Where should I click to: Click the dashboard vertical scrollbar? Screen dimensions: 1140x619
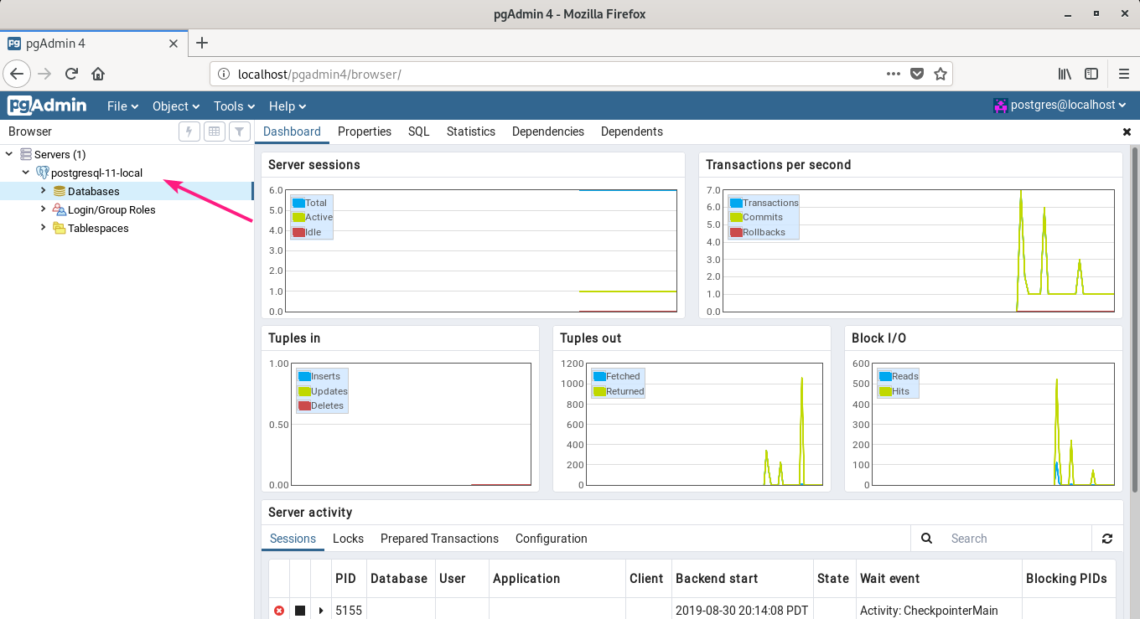pos(1133,320)
